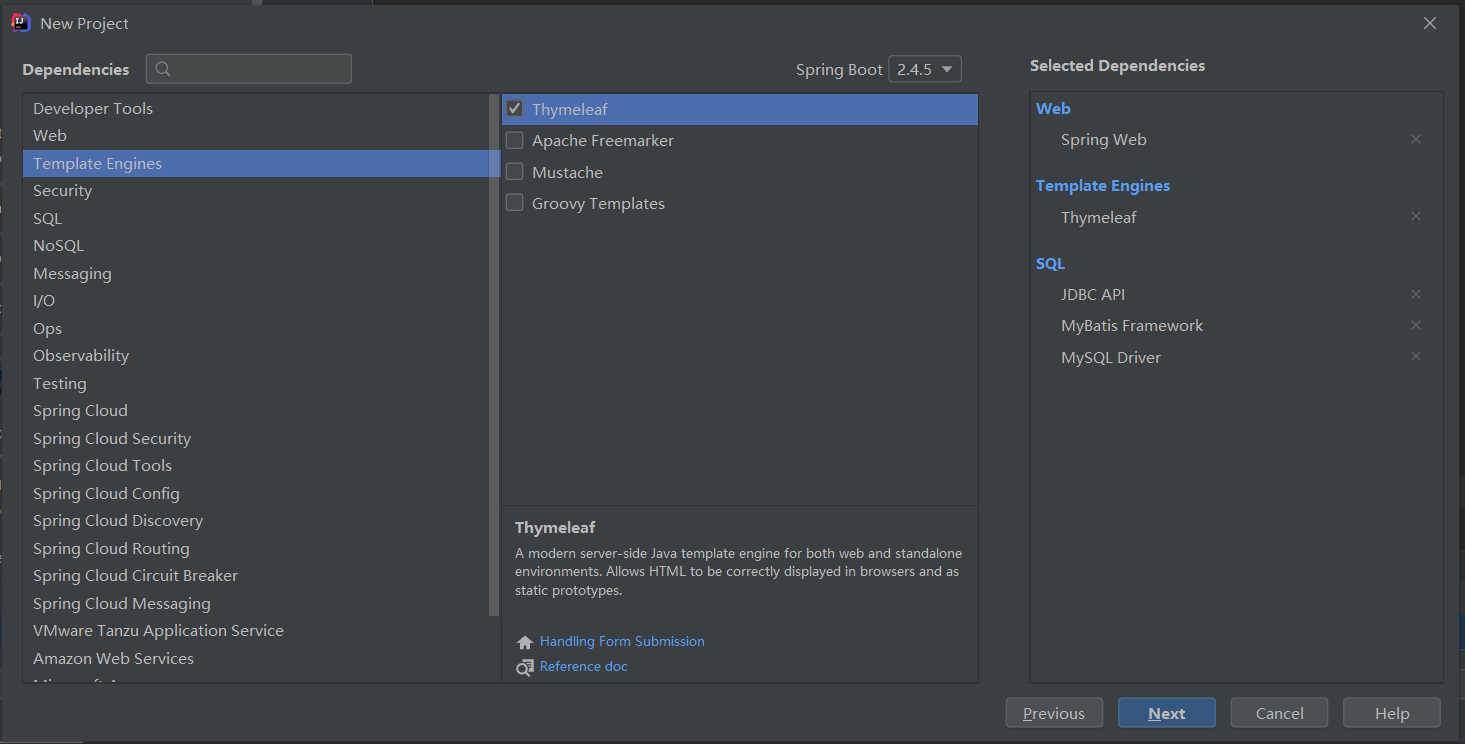Viewport: 1465px width, 744px height.
Task: Click the reference doc icon
Action: (x=525, y=667)
